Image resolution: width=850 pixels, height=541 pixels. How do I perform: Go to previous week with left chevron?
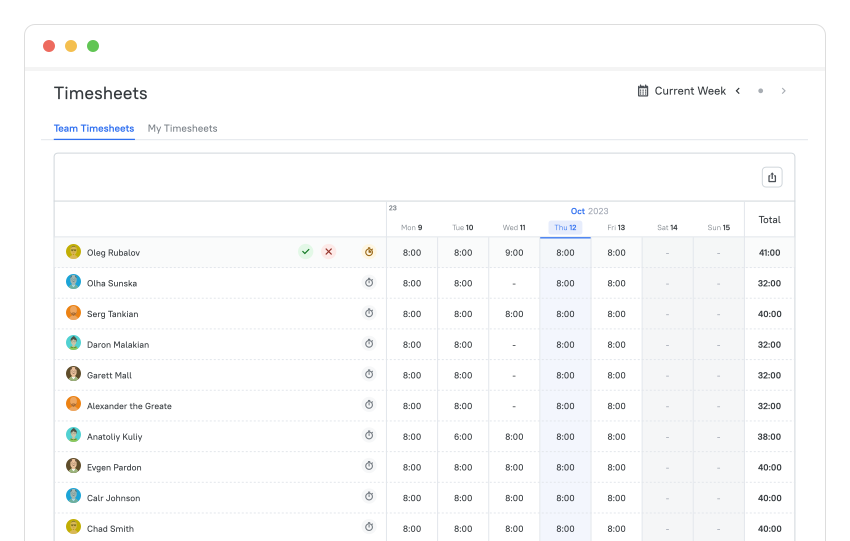738,91
